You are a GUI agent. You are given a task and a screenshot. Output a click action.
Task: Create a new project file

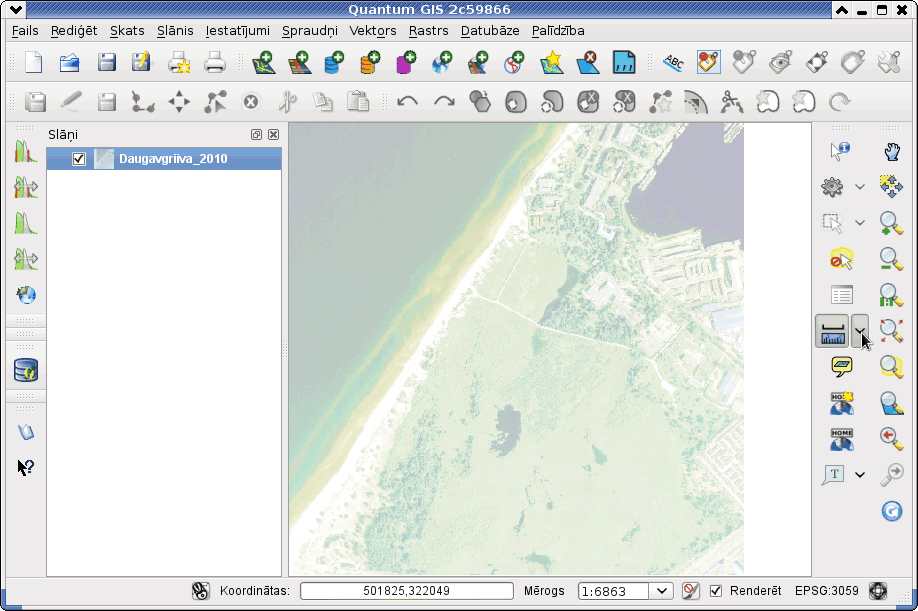(34, 62)
